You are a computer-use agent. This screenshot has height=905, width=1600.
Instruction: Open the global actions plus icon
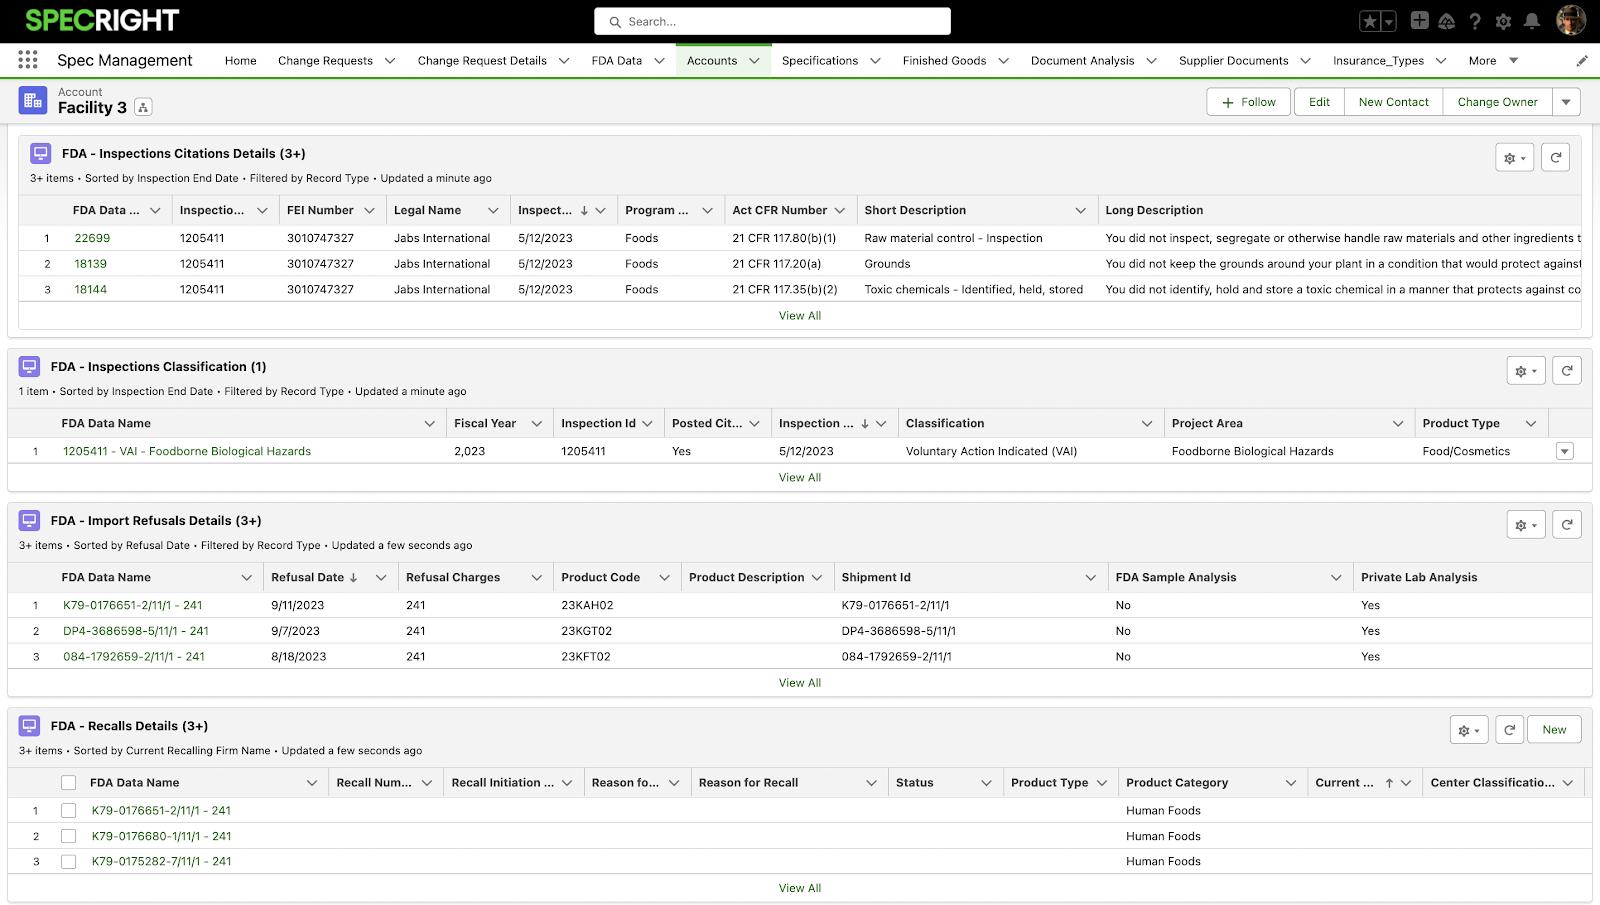[x=1419, y=20]
